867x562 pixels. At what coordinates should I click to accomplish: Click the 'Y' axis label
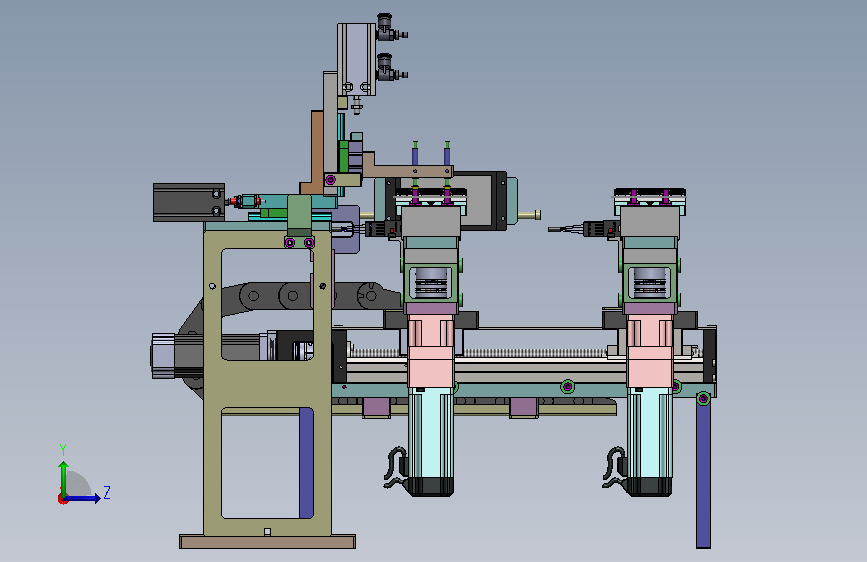pyautogui.click(x=63, y=450)
